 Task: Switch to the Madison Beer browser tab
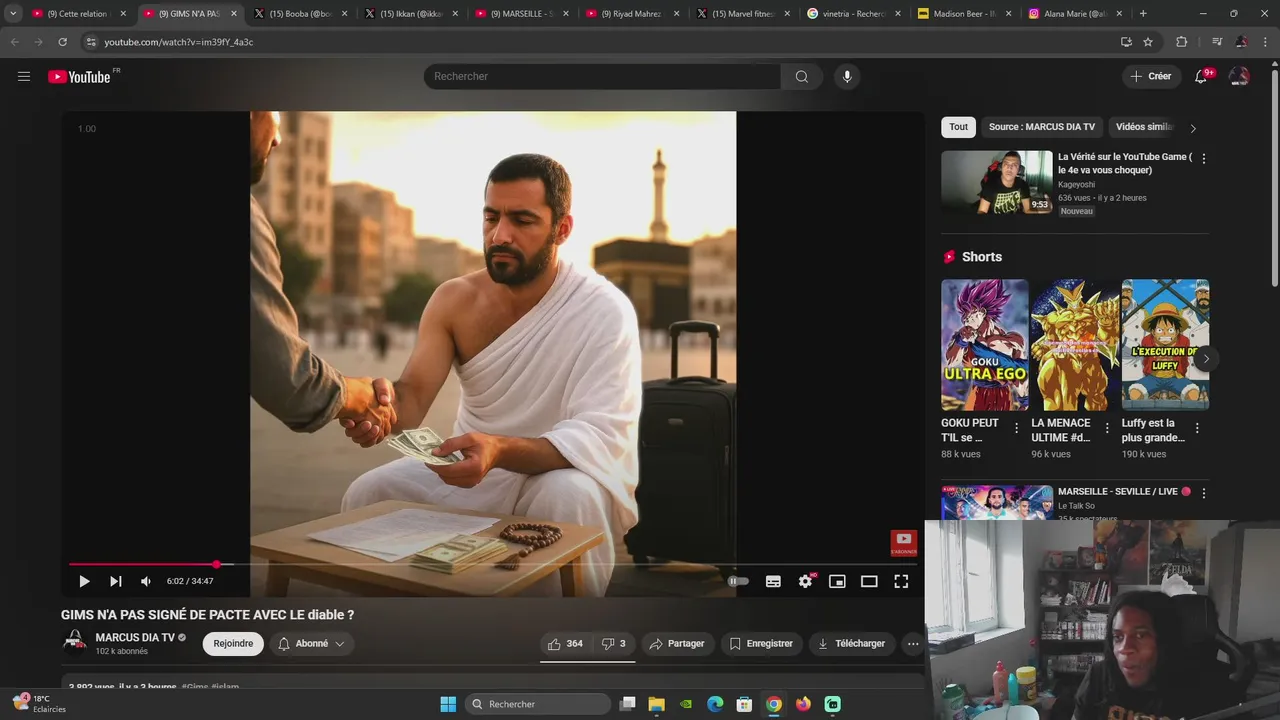[x=963, y=14]
